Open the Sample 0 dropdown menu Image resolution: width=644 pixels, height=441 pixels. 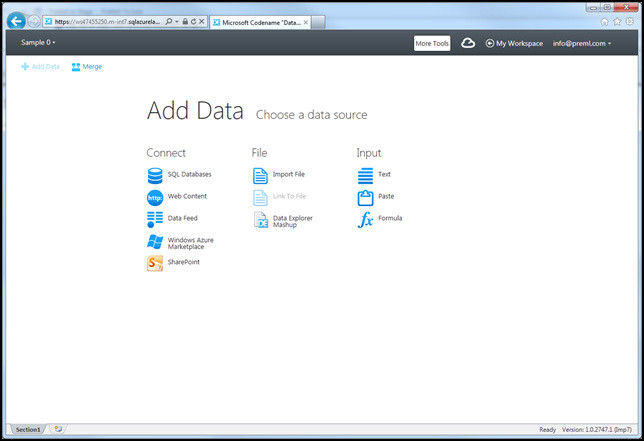click(x=38, y=42)
